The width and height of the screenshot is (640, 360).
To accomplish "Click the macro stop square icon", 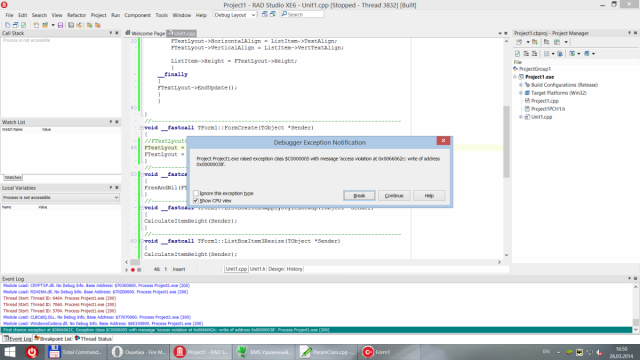I will (x=139, y=269).
